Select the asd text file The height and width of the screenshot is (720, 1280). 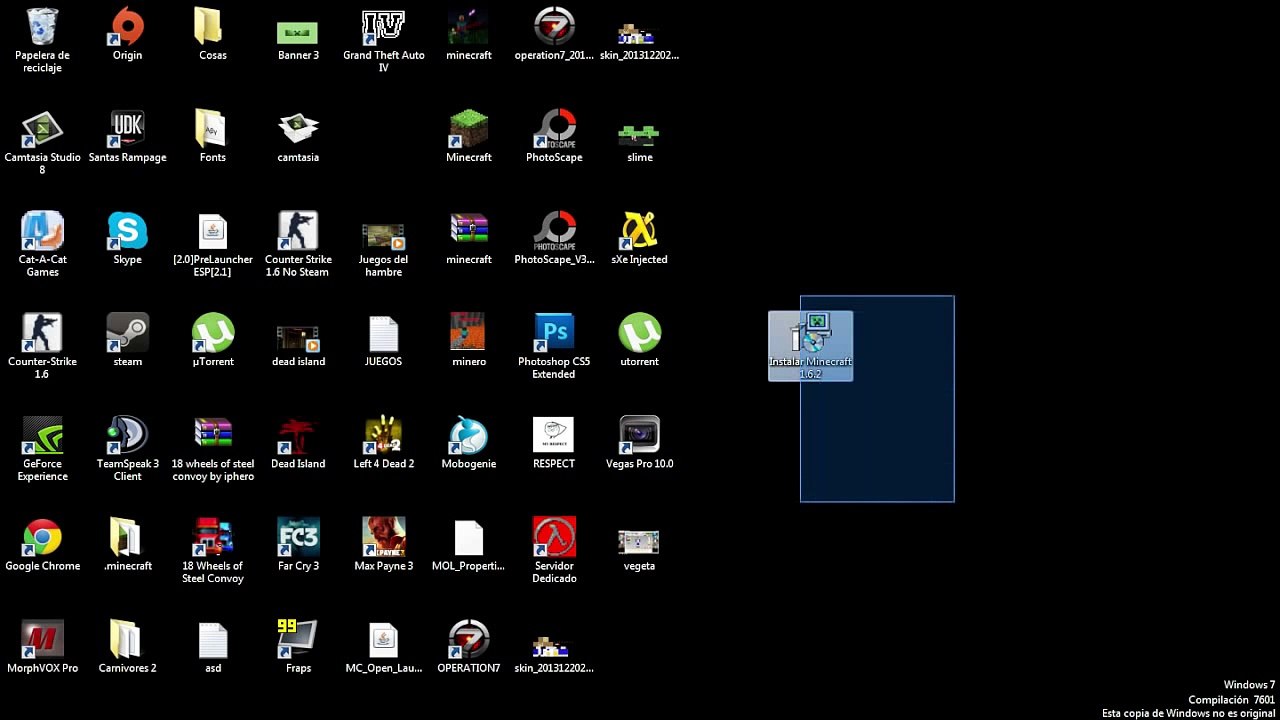coord(212,647)
